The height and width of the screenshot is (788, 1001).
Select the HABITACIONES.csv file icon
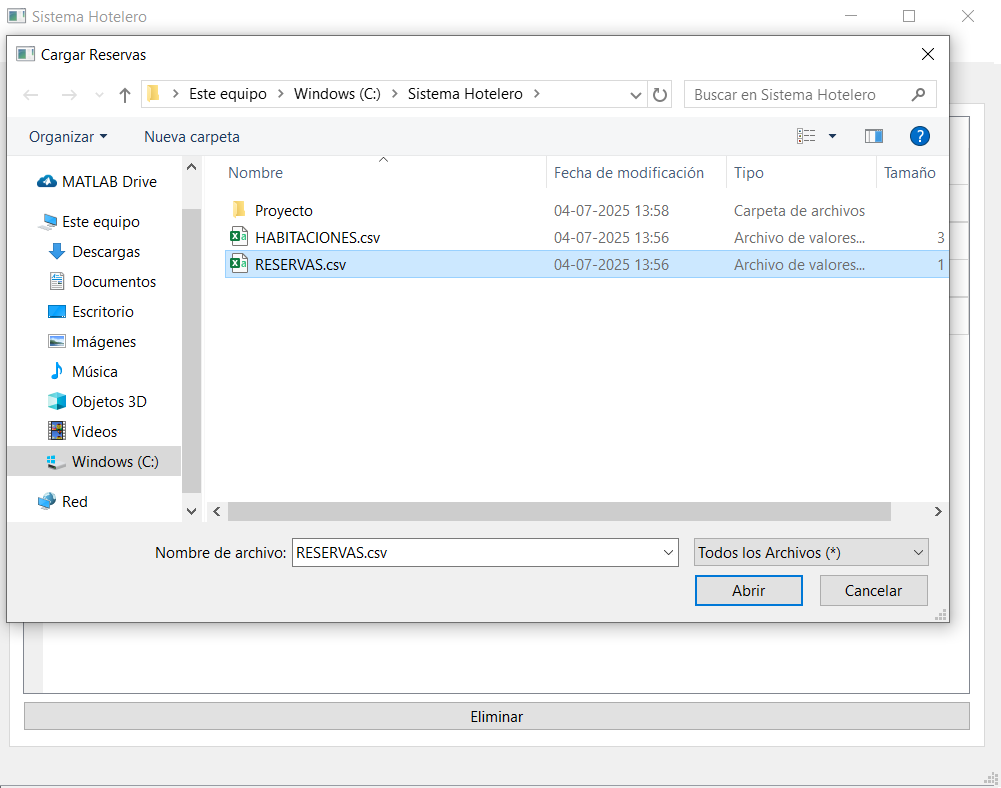click(239, 237)
